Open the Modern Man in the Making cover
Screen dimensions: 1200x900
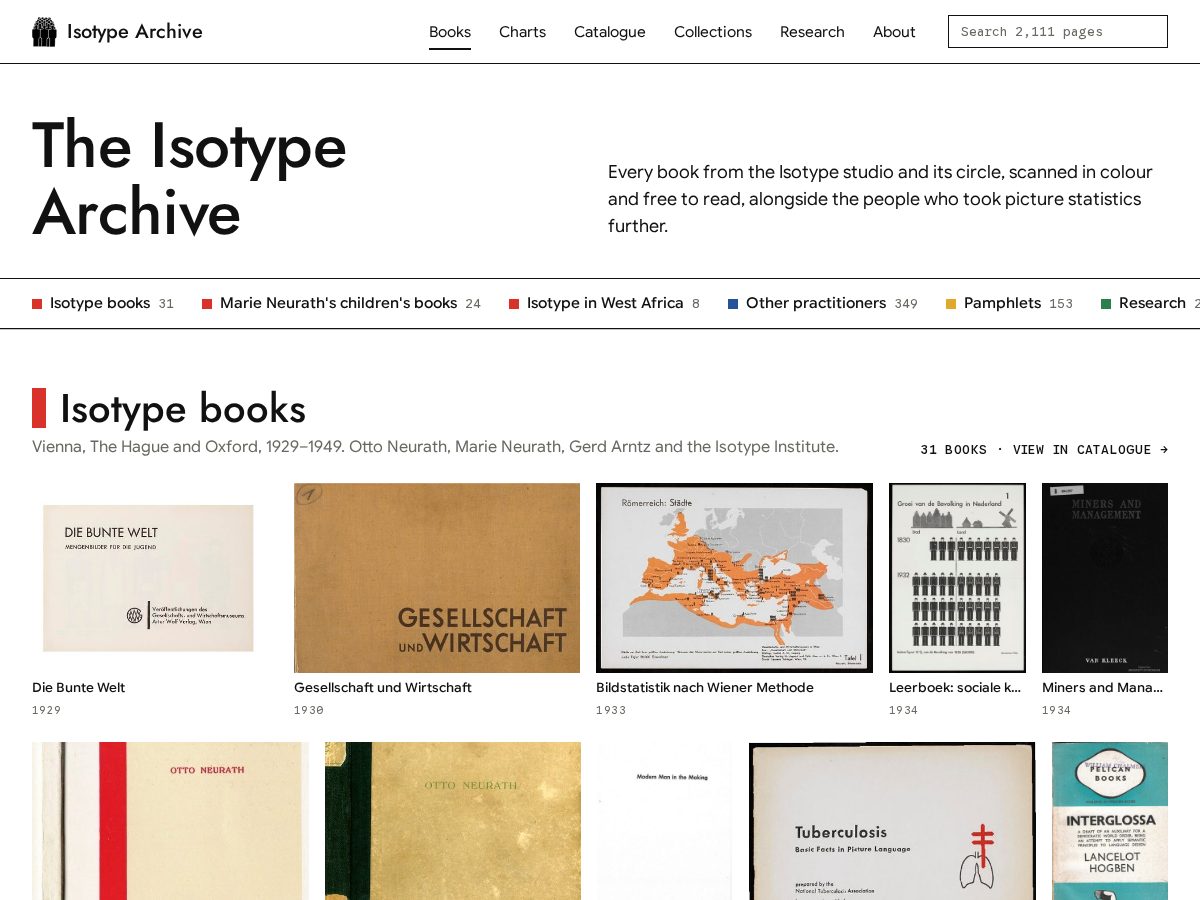[665, 821]
